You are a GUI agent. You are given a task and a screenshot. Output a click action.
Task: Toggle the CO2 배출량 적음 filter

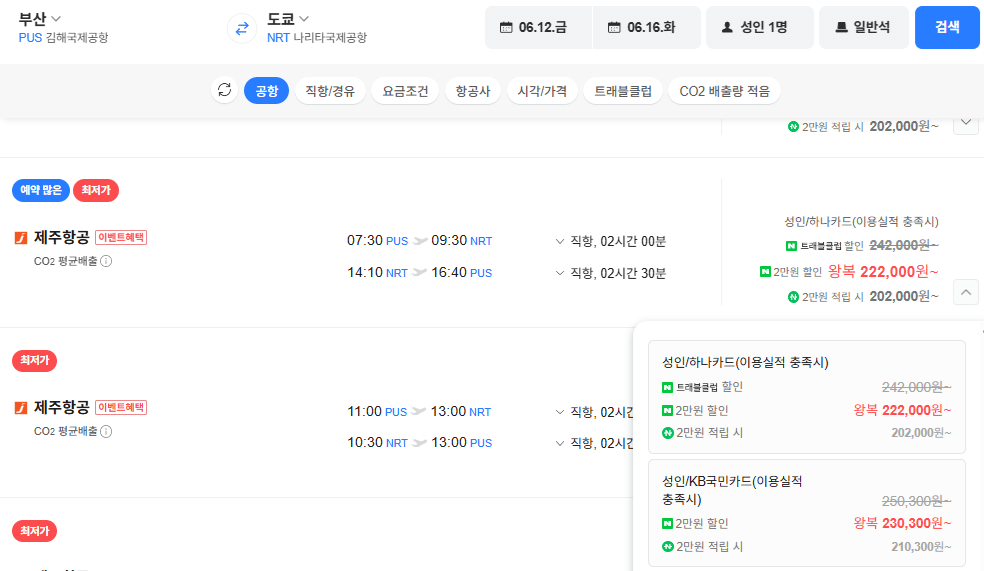click(724, 91)
